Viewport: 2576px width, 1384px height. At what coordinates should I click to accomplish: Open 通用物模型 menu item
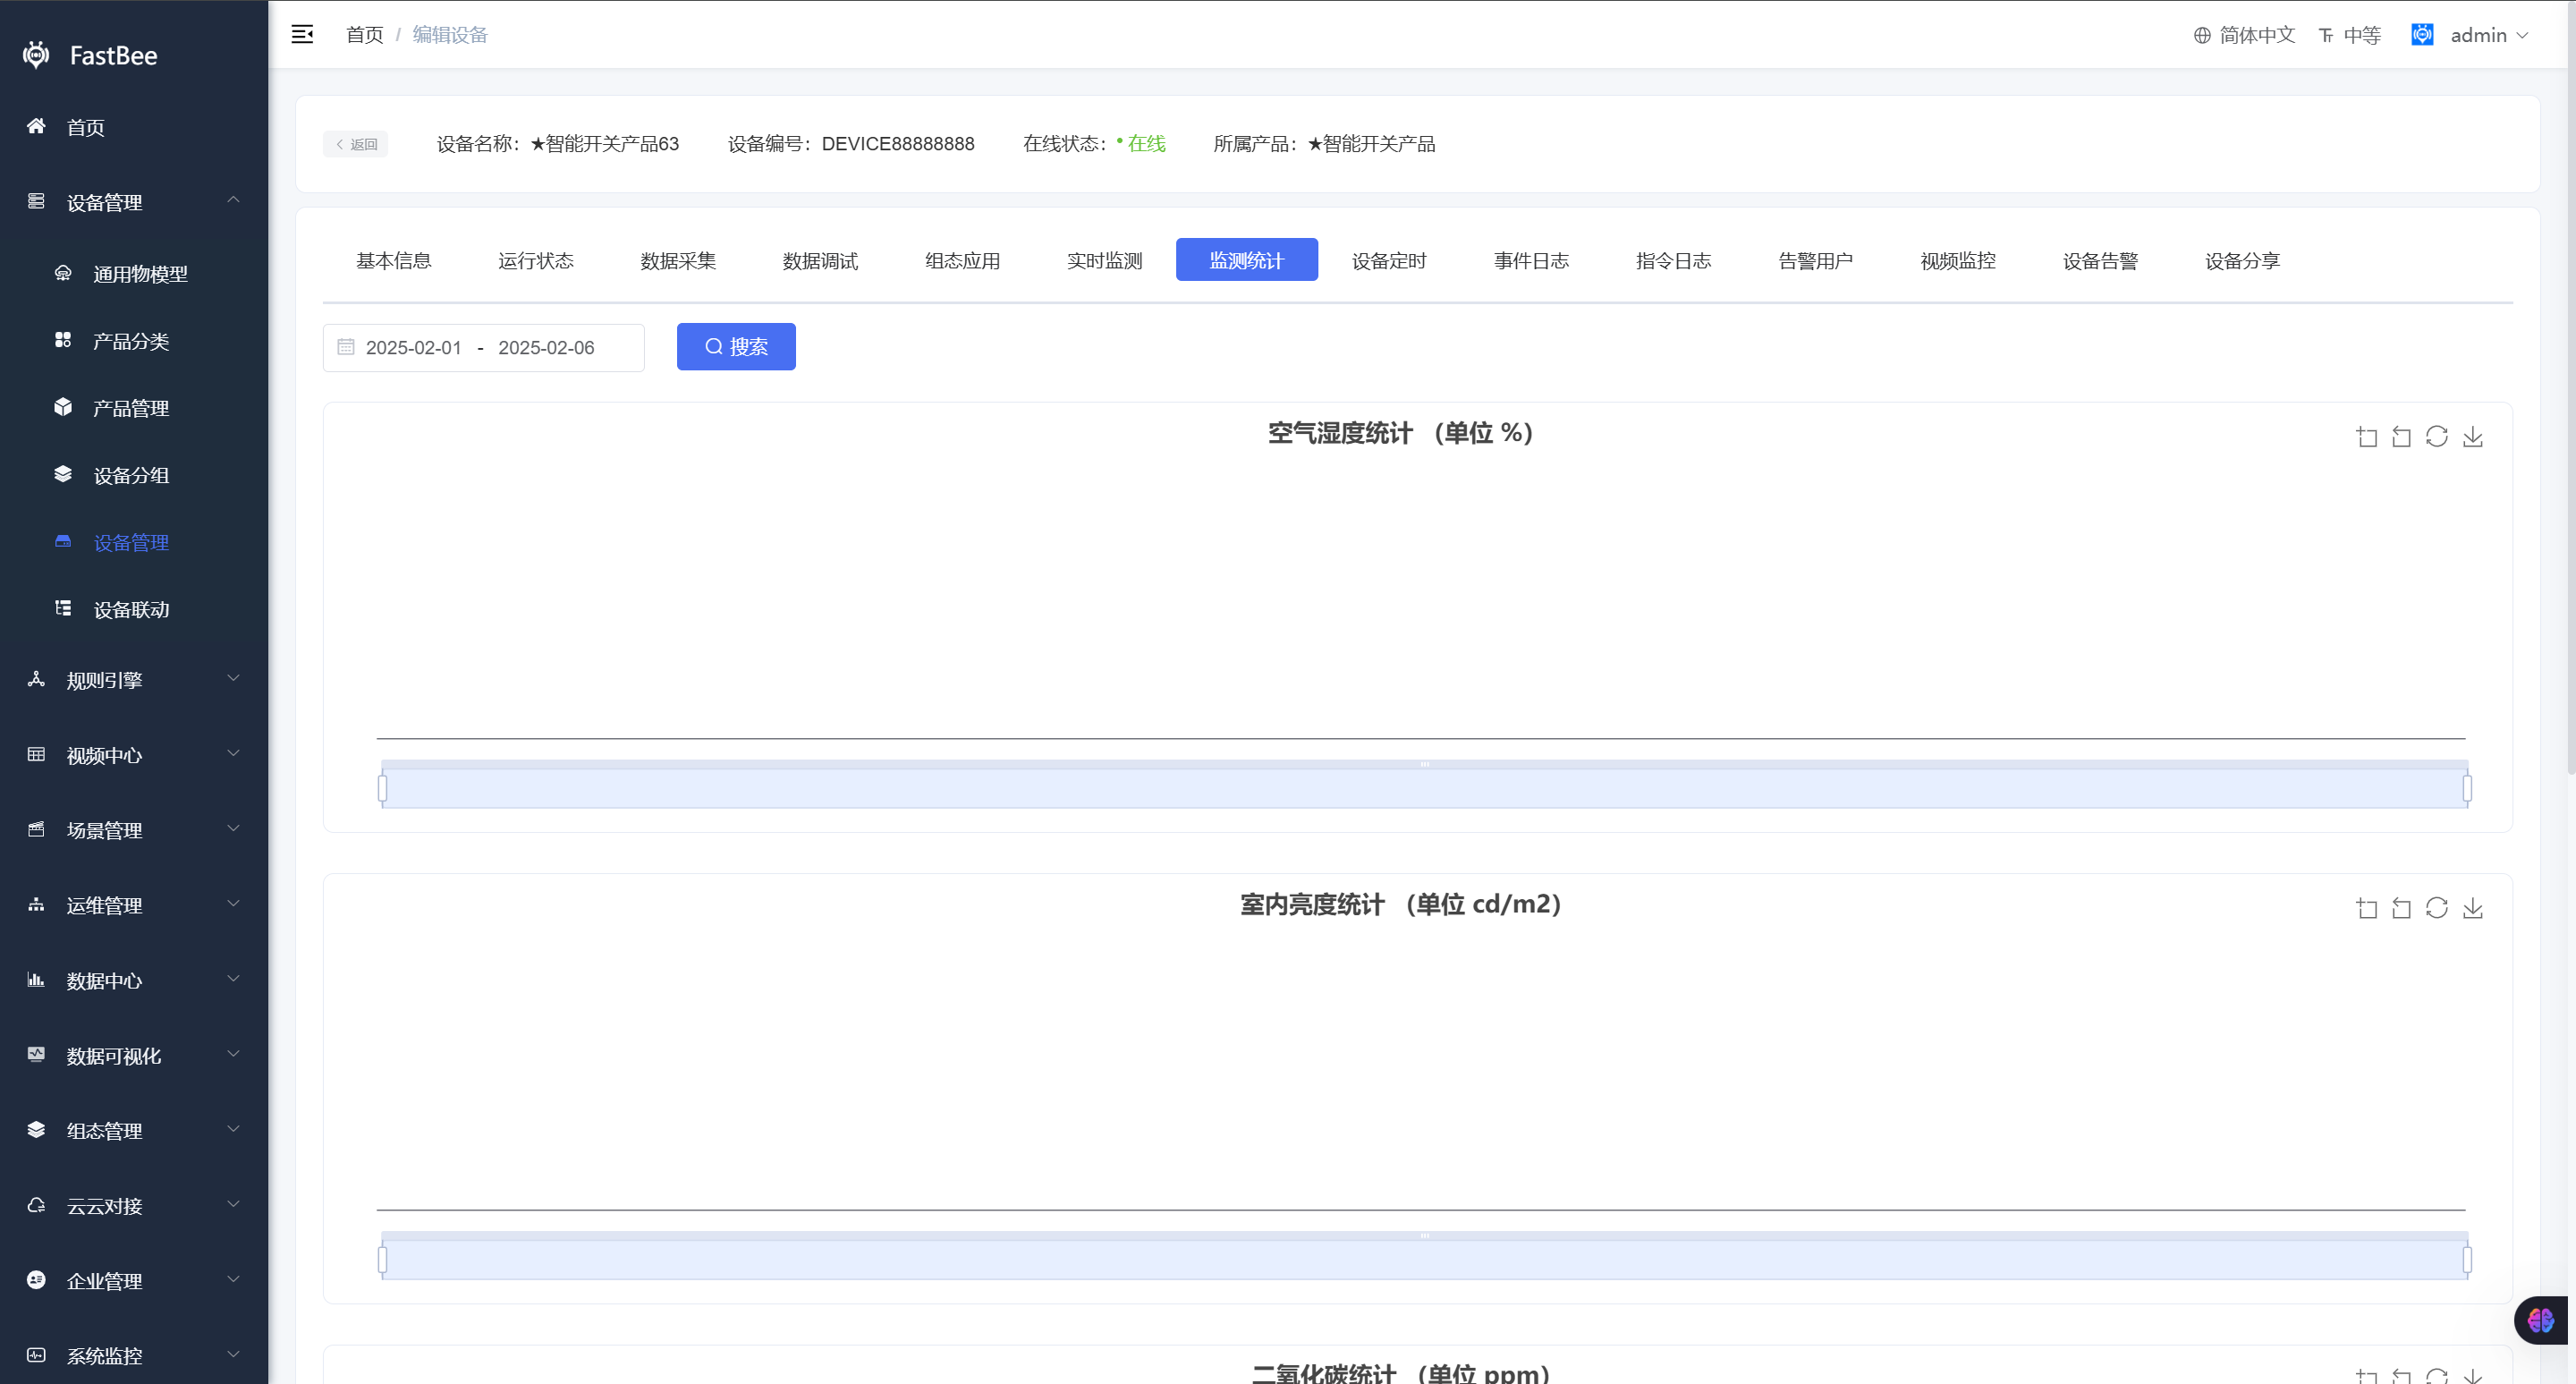(x=134, y=274)
